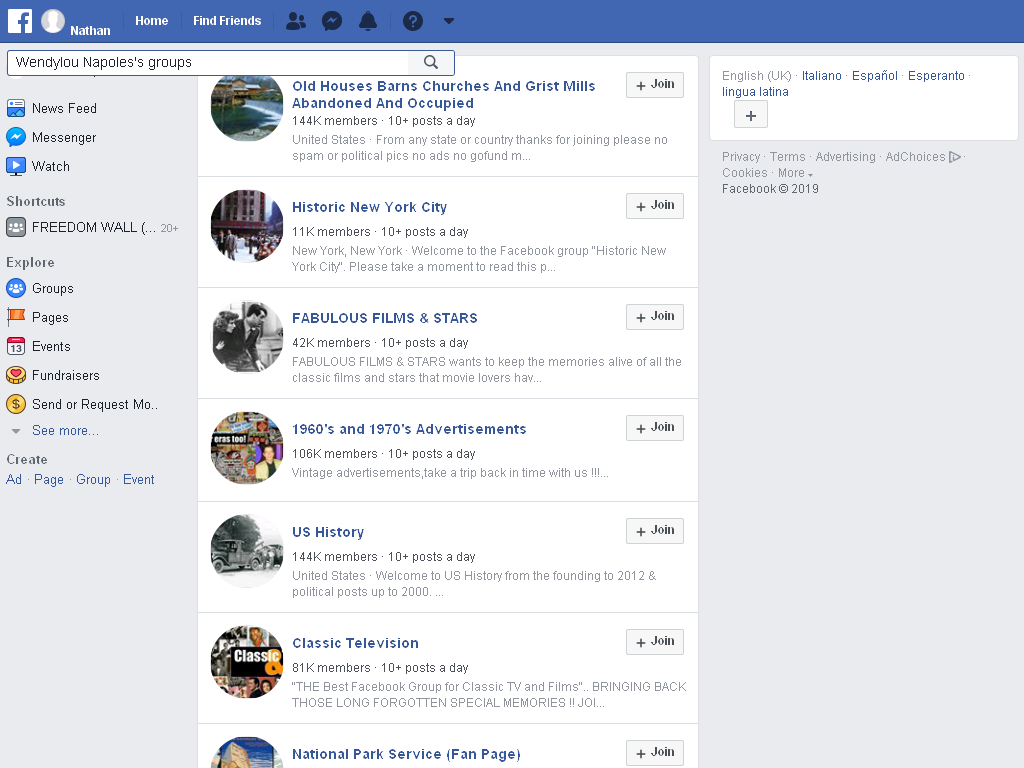Open the FREEDOM WALL shortcut group
Viewport: 1024px width, 768px height.
click(x=94, y=227)
